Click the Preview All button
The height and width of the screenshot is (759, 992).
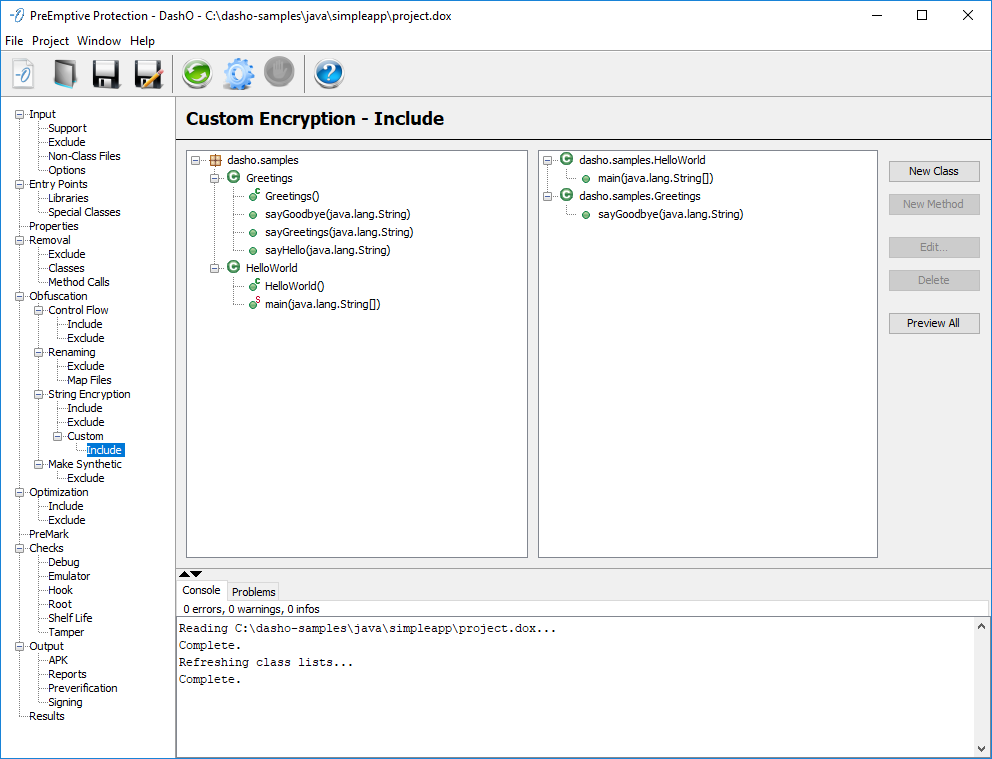pos(933,323)
